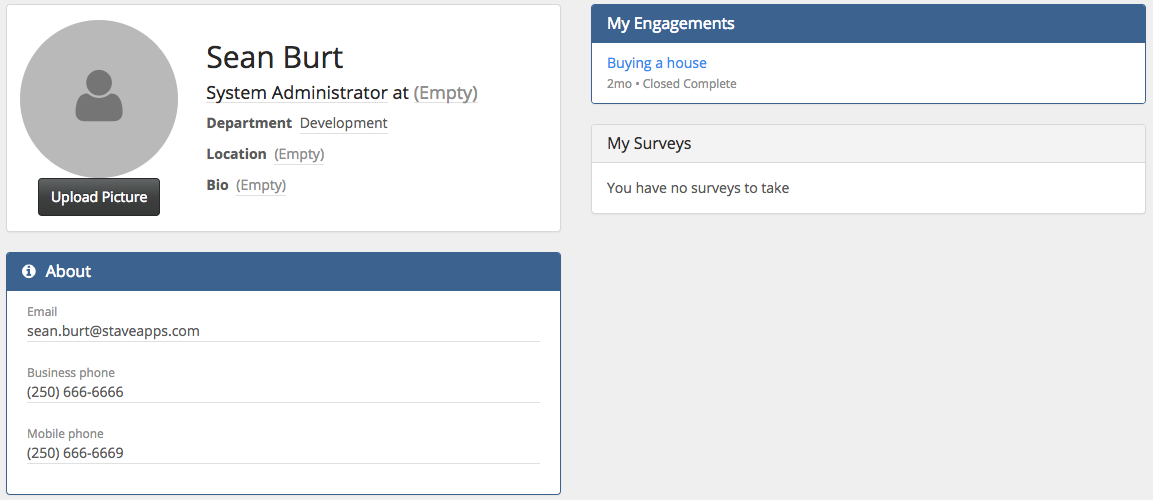Viewport: 1153px width, 500px height.
Task: Set the empty Location value
Action: 299,154
